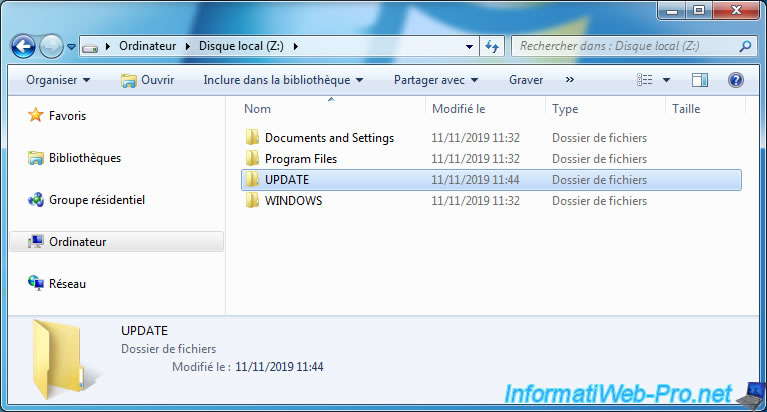Click the Program Files folder icon
This screenshot has height=412, width=767.
(252, 159)
